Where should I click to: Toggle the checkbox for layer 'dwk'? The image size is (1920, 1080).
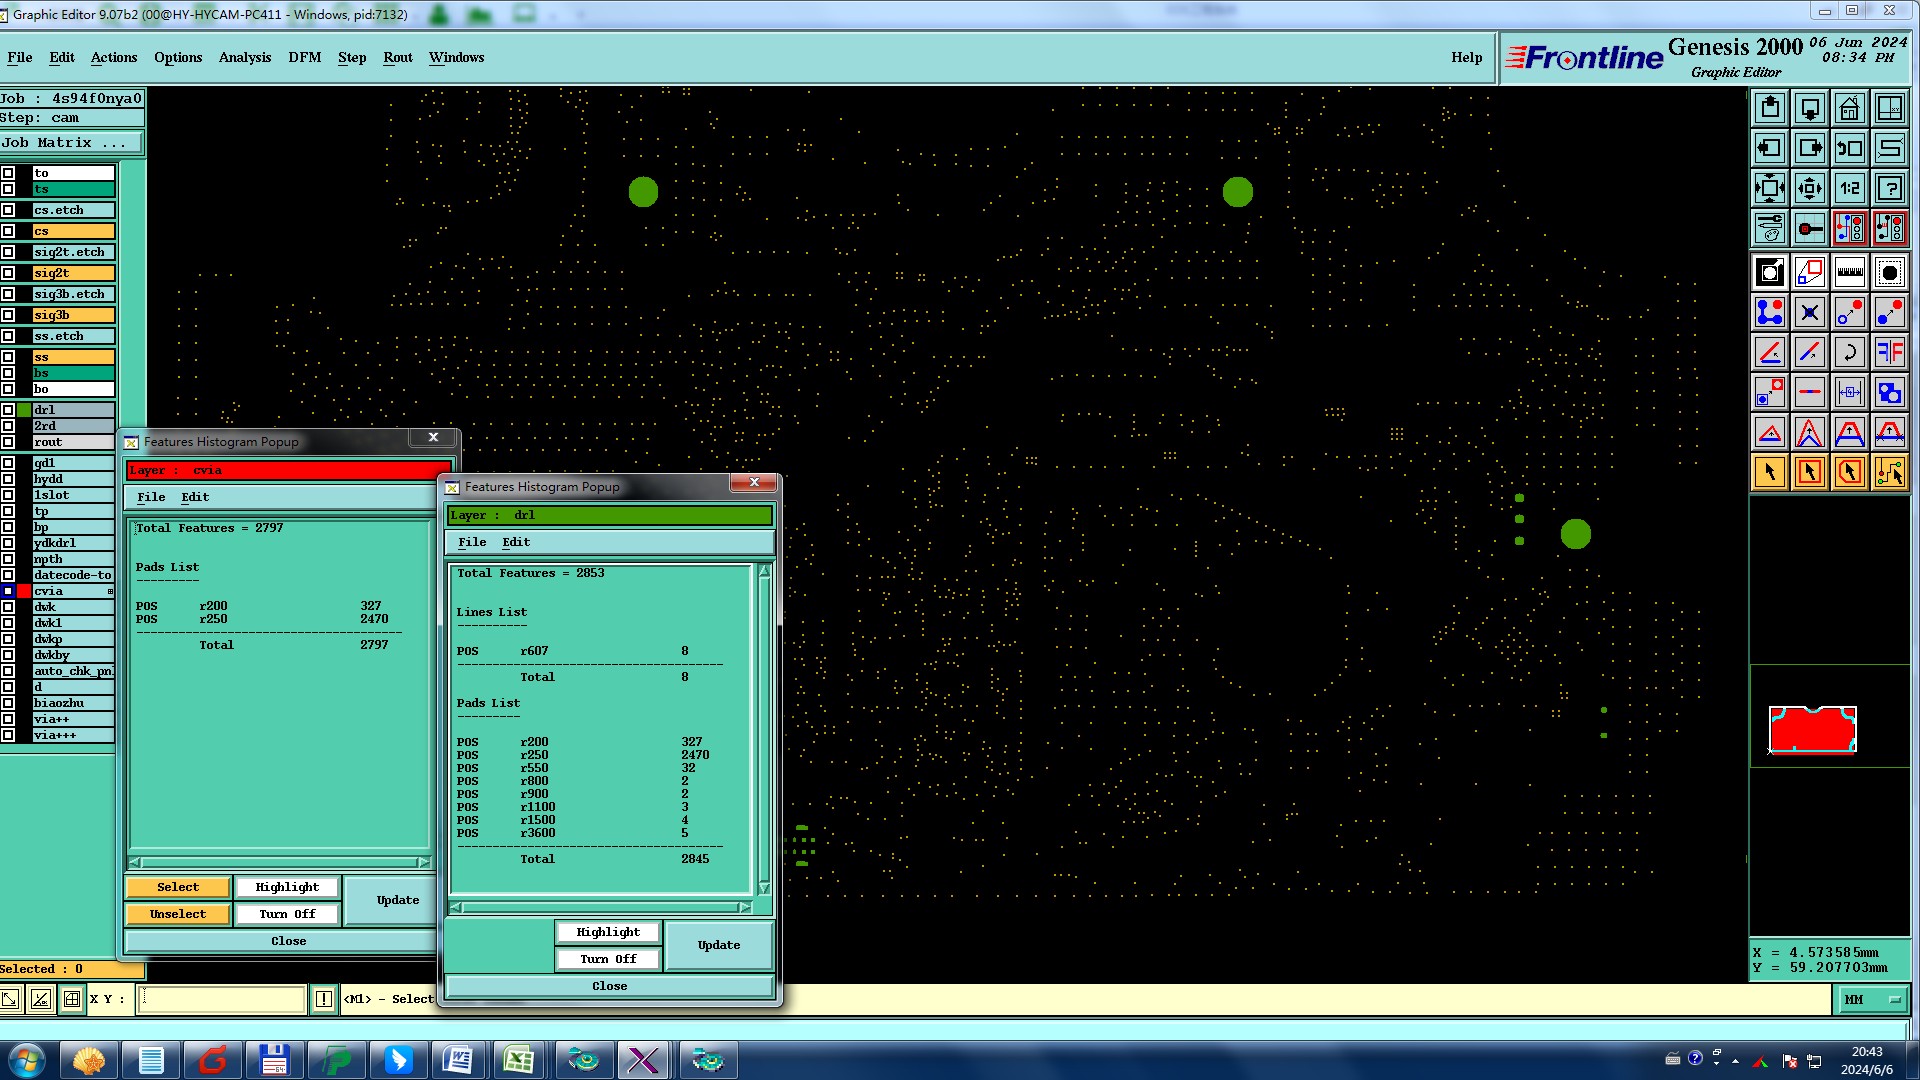click(8, 607)
